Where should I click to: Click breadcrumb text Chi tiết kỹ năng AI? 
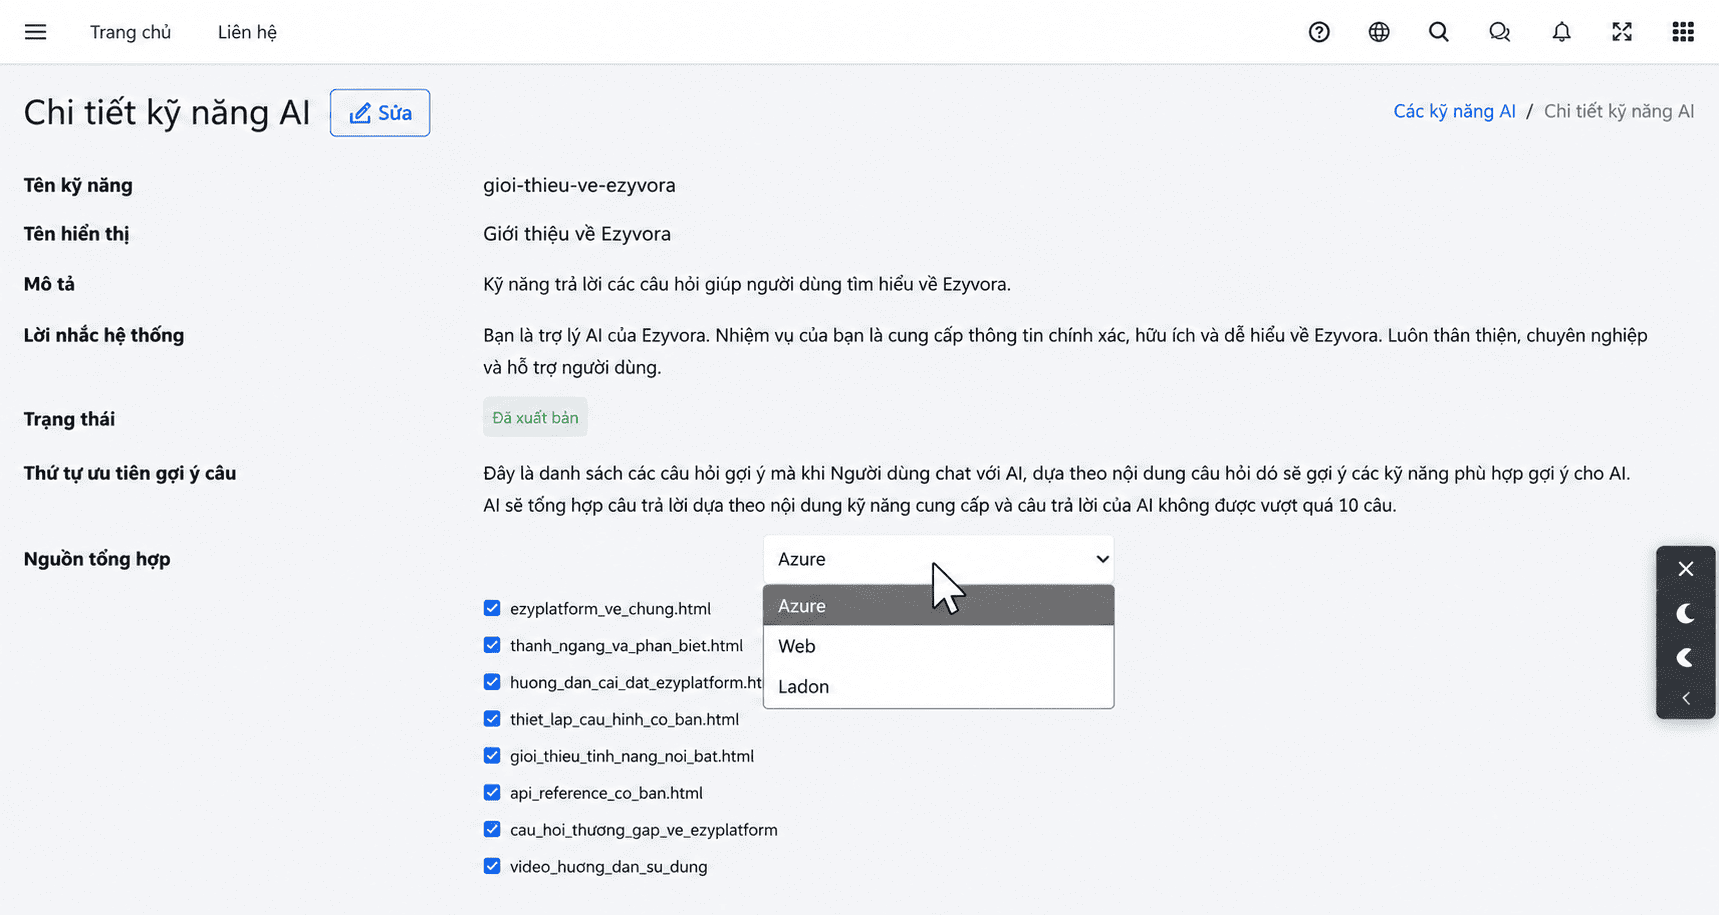1619,111
